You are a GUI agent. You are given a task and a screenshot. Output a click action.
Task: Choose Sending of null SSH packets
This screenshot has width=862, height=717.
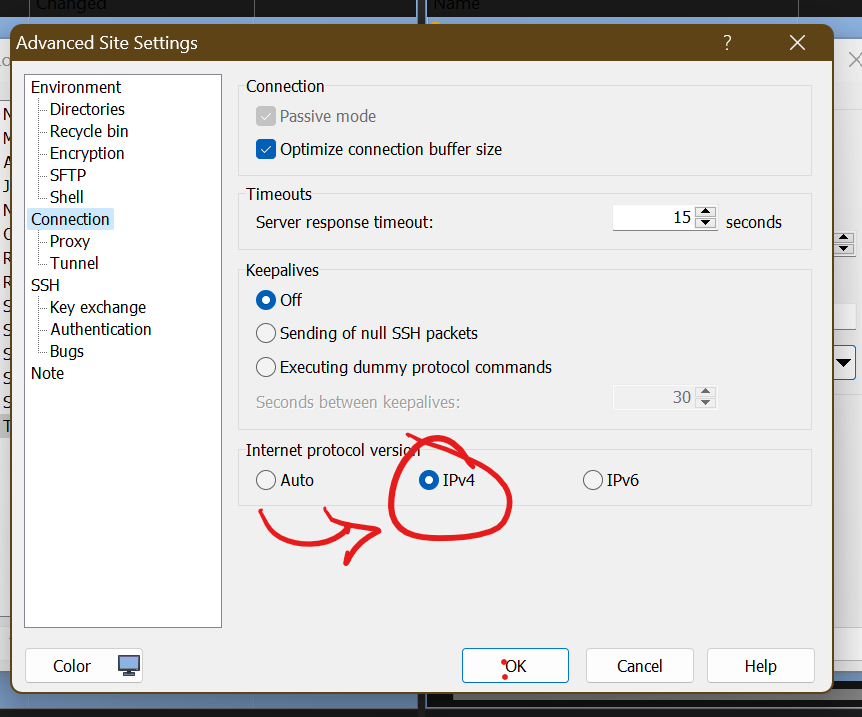266,333
